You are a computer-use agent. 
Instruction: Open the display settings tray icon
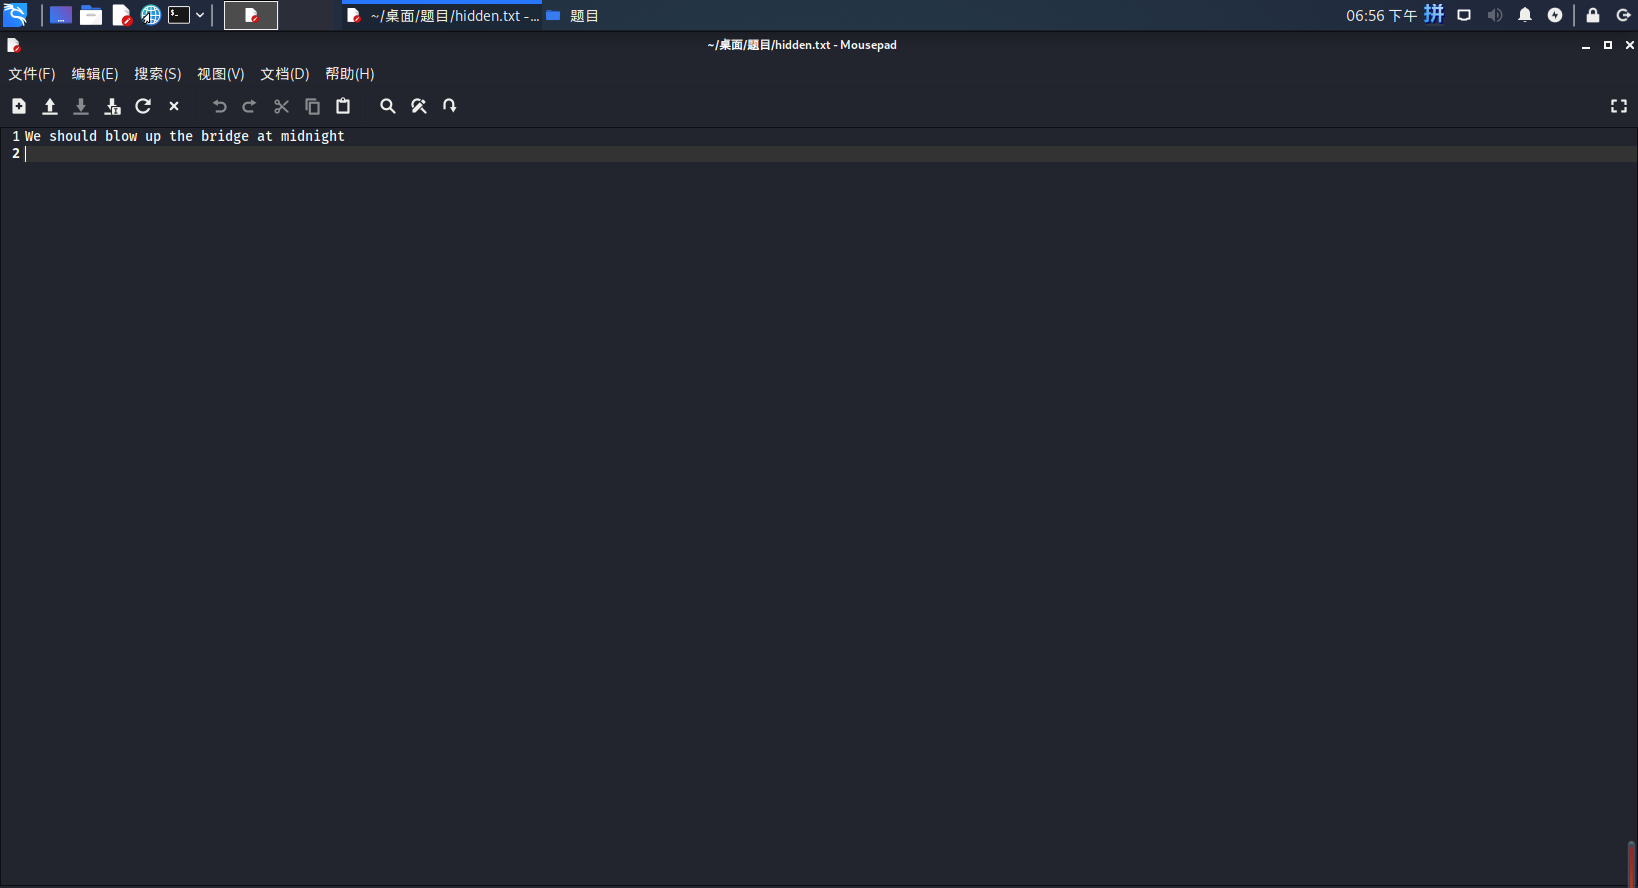click(1464, 15)
